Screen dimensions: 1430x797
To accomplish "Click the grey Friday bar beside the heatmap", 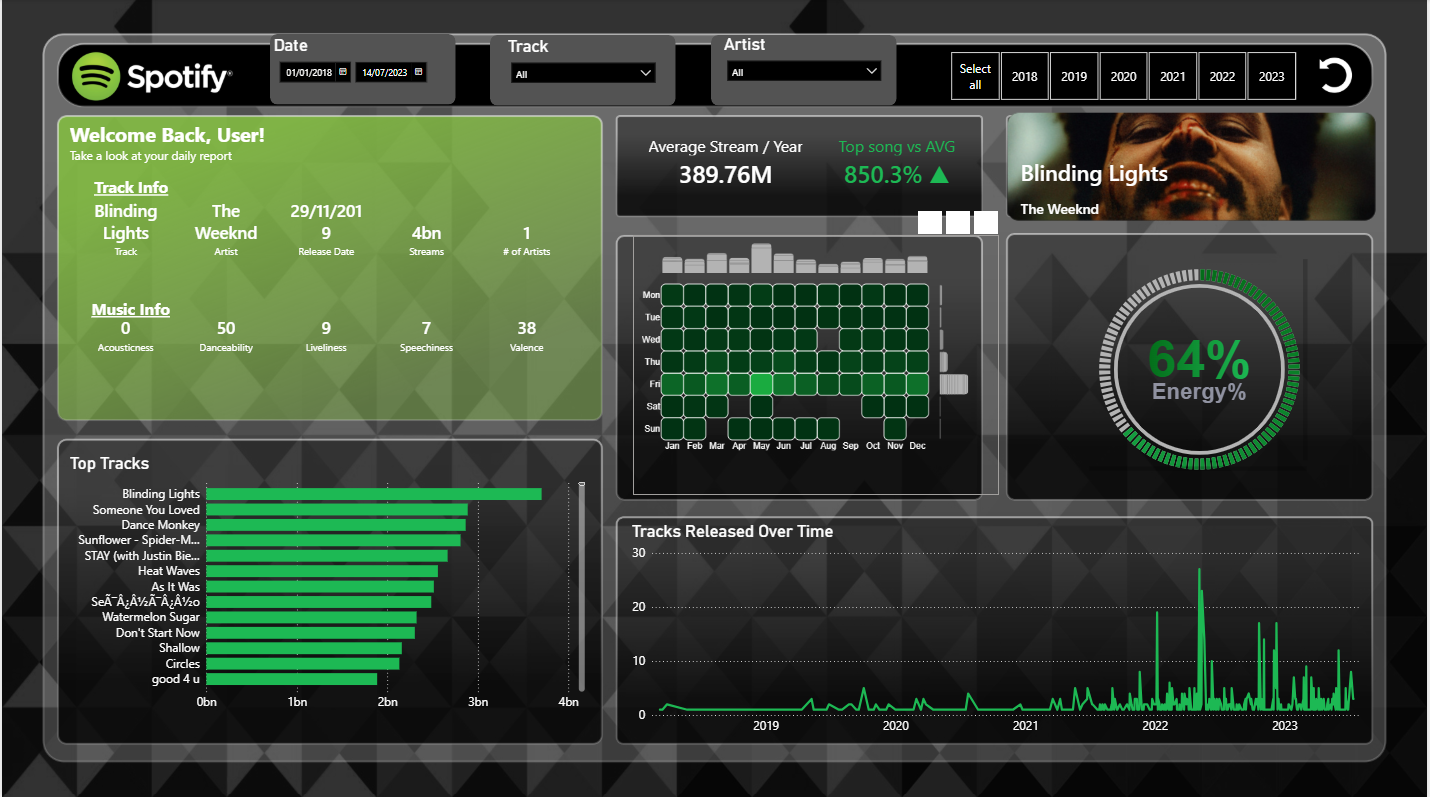I will point(954,384).
